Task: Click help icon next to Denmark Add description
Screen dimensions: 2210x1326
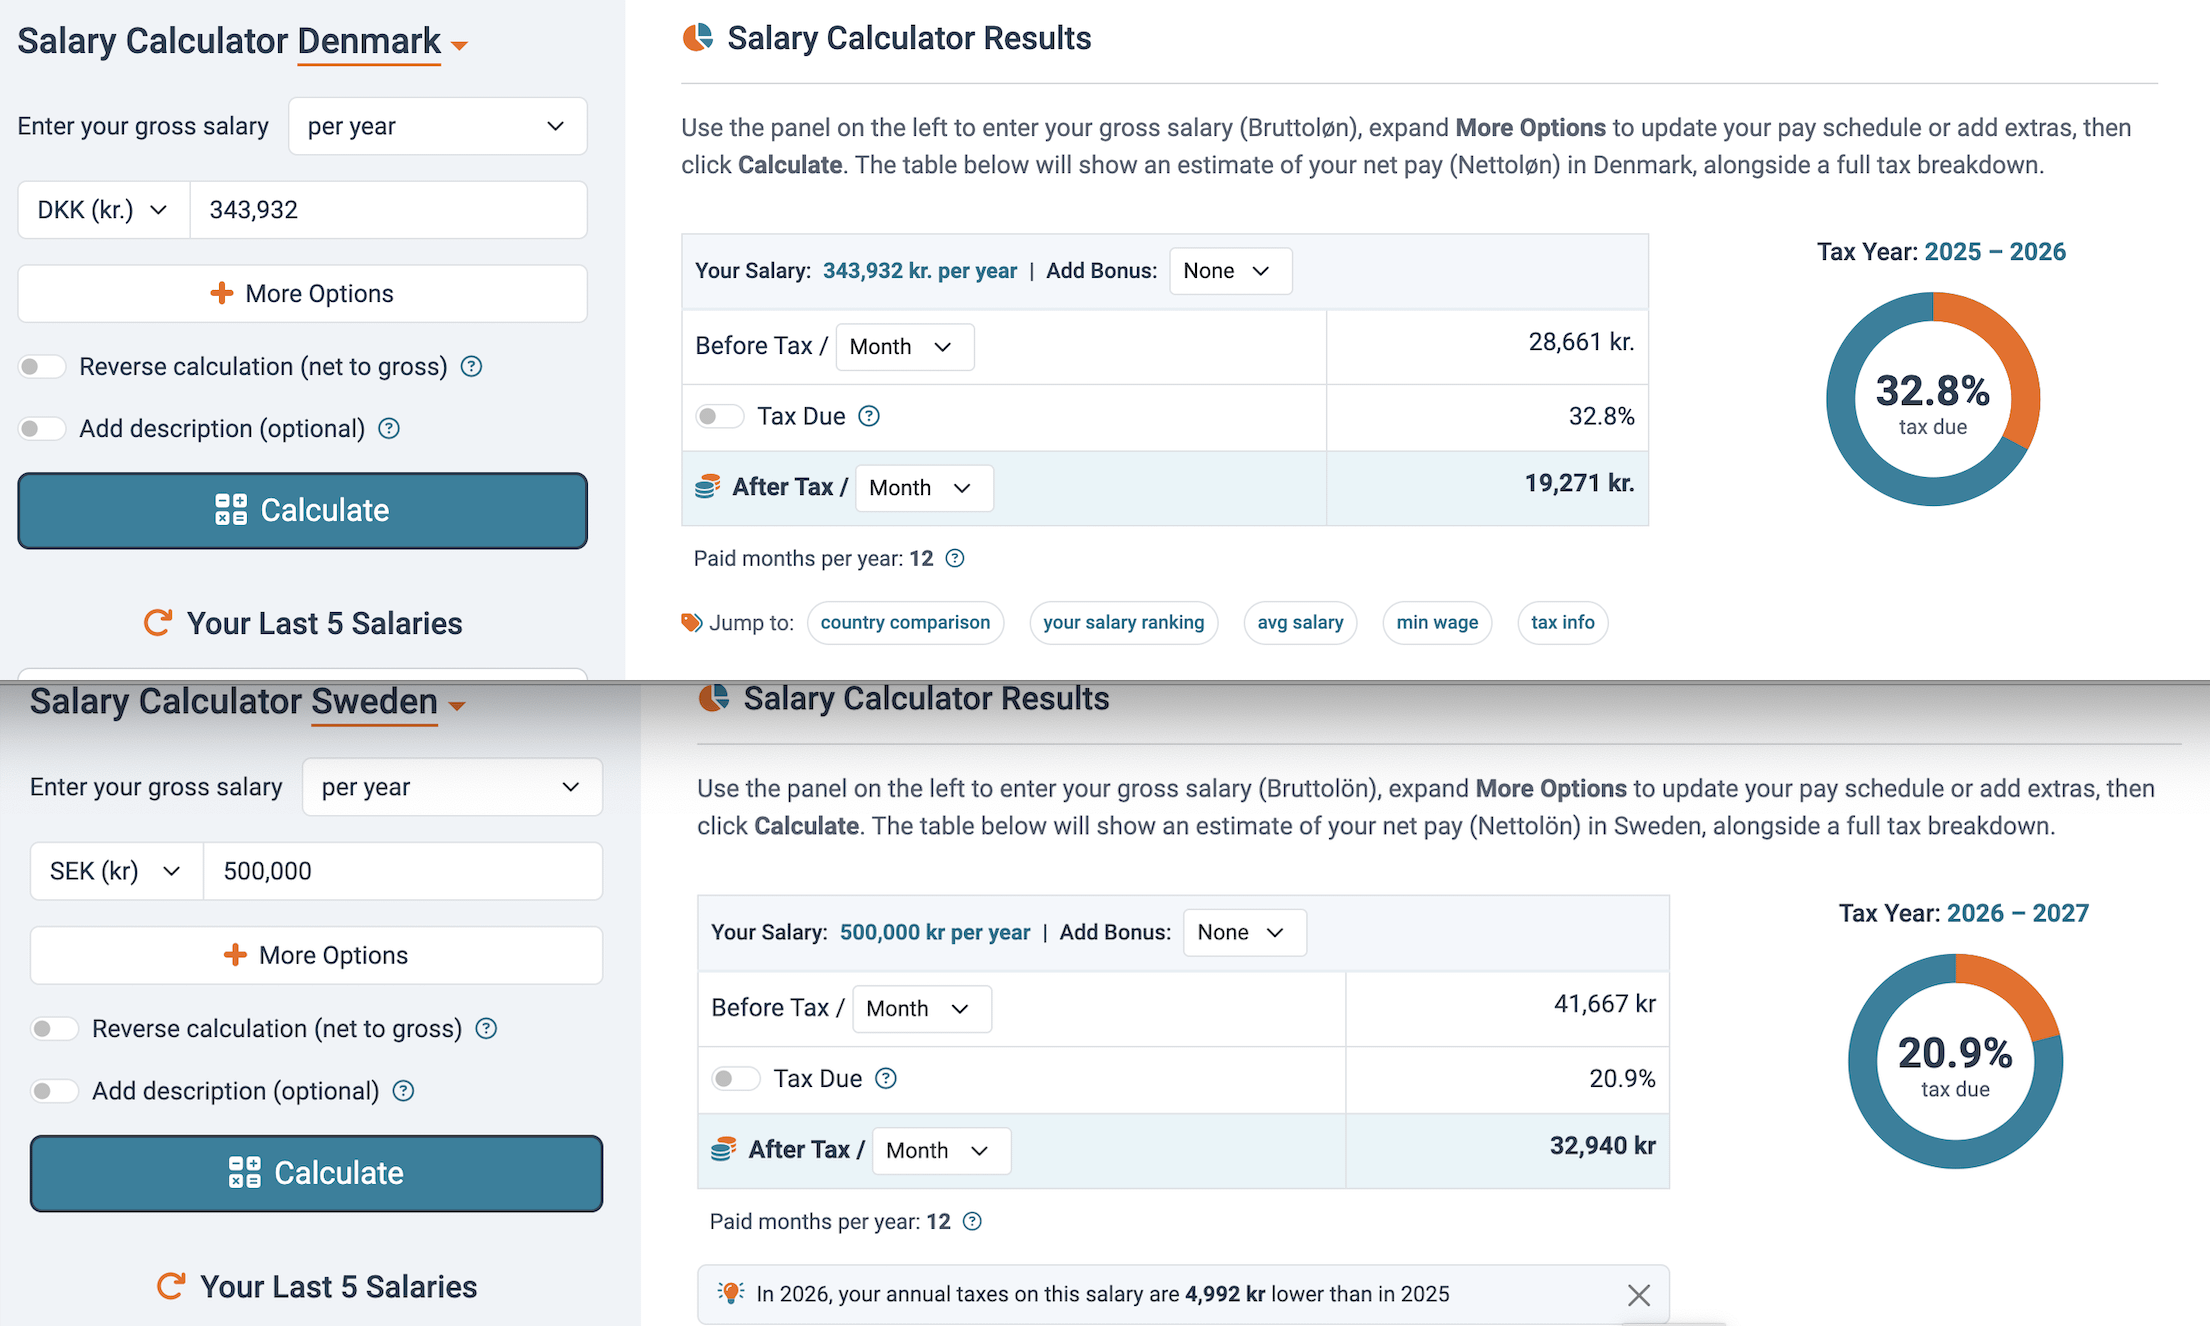Action: [389, 429]
